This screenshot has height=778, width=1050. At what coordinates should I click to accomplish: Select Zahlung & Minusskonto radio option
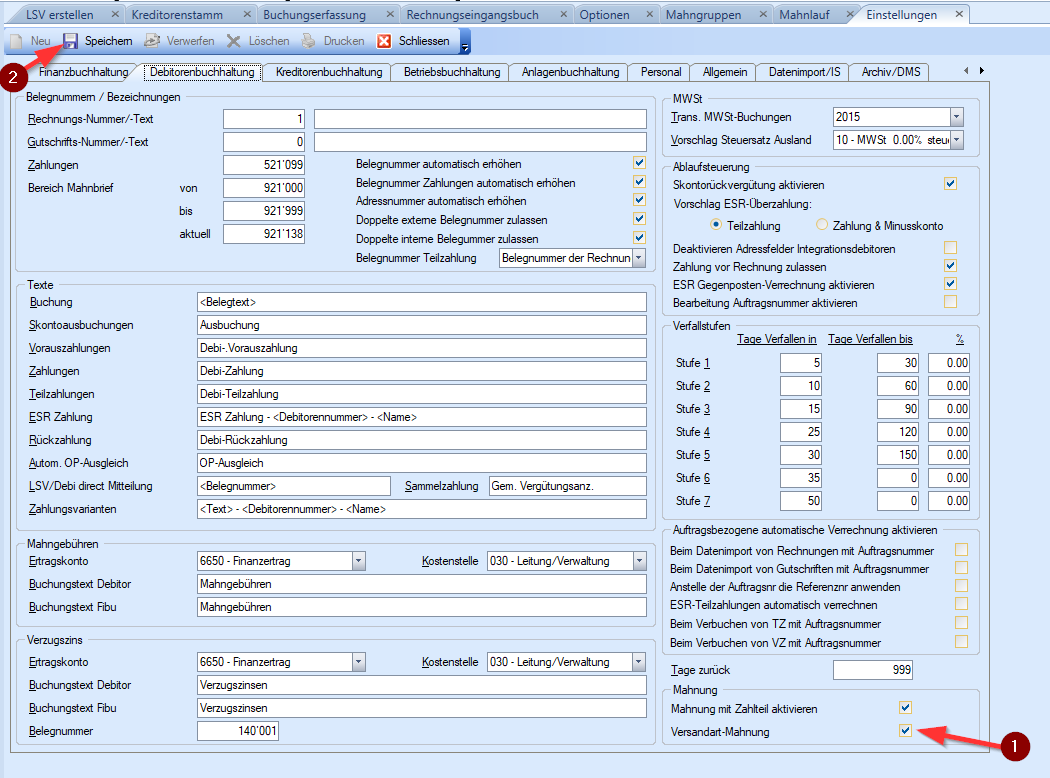coord(822,225)
